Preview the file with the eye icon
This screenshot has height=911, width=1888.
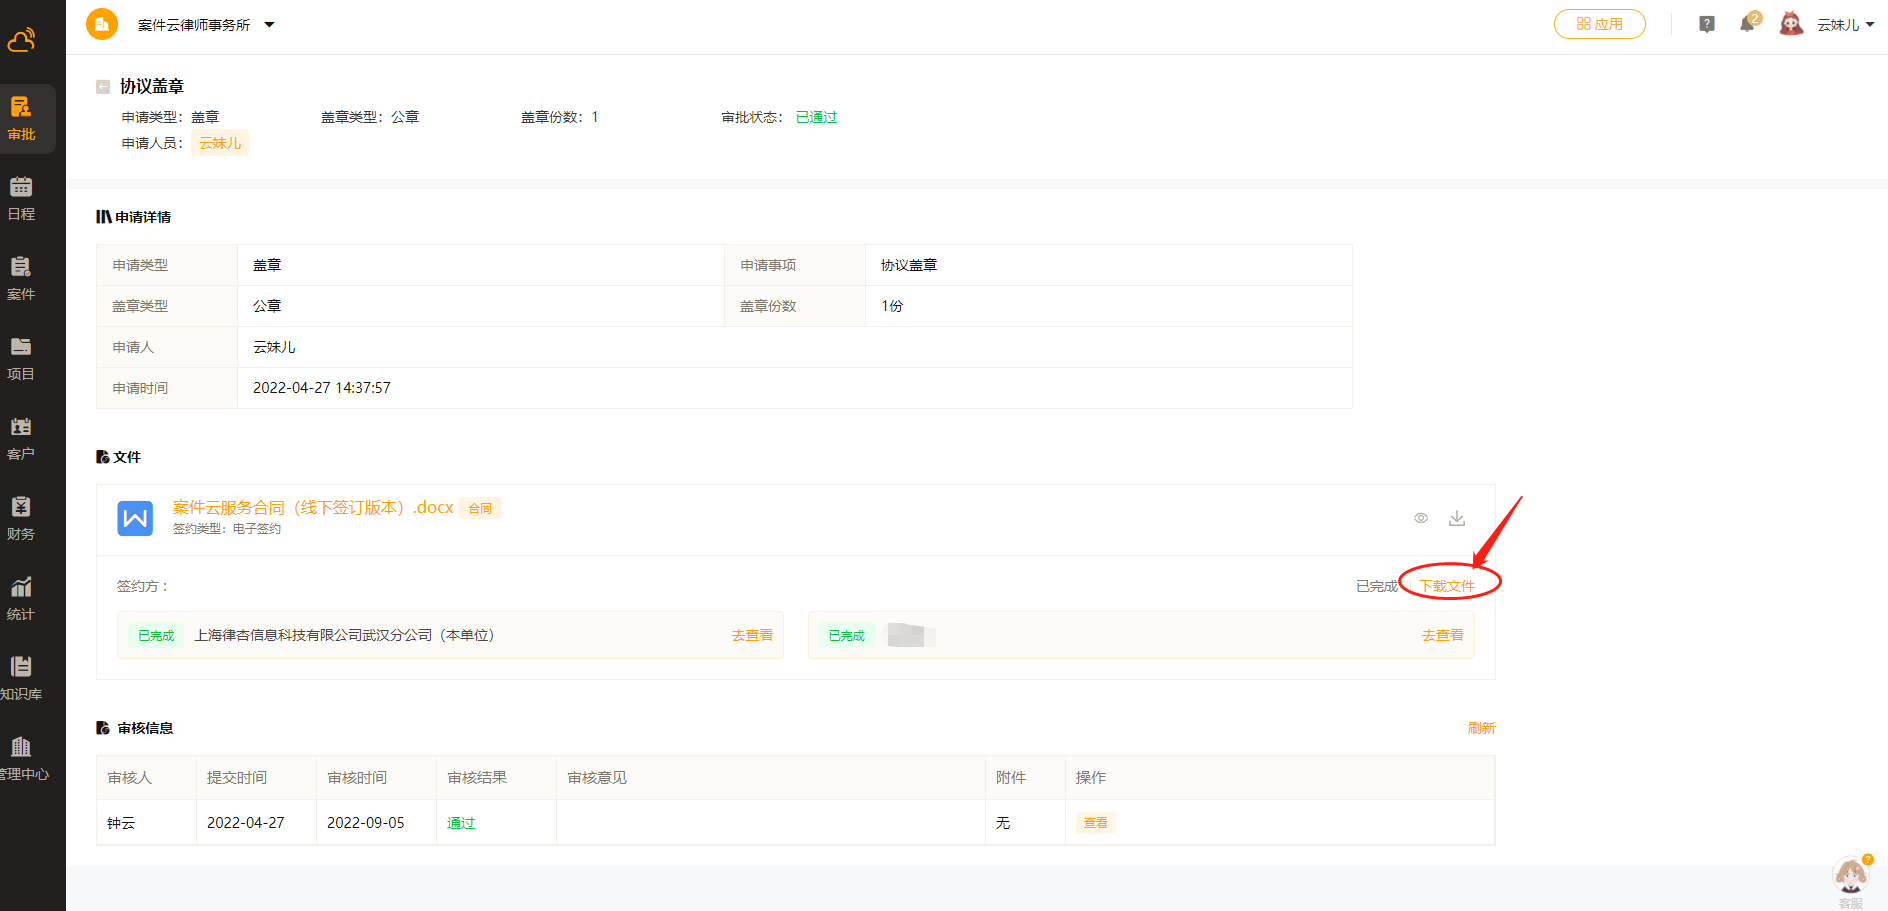1421,518
